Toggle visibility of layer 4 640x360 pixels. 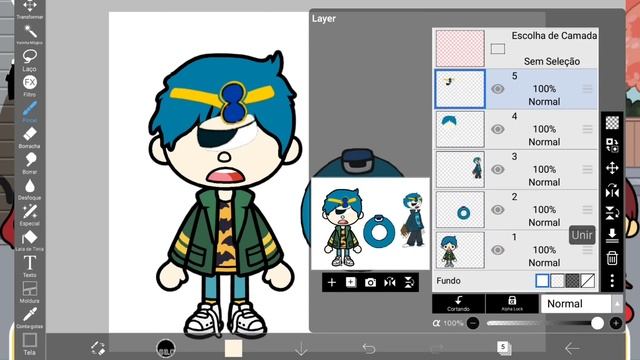coord(498,129)
